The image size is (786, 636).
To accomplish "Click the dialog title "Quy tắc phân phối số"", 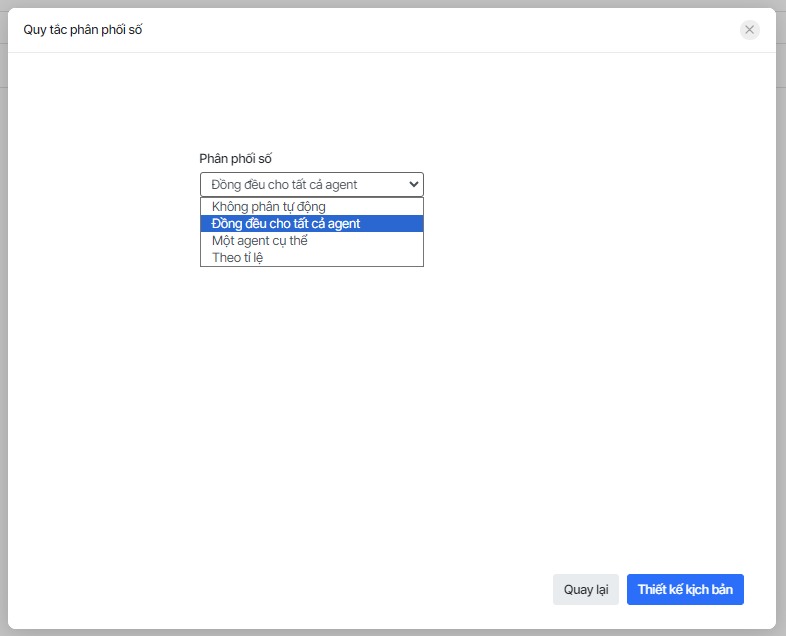I will (x=83, y=30).
